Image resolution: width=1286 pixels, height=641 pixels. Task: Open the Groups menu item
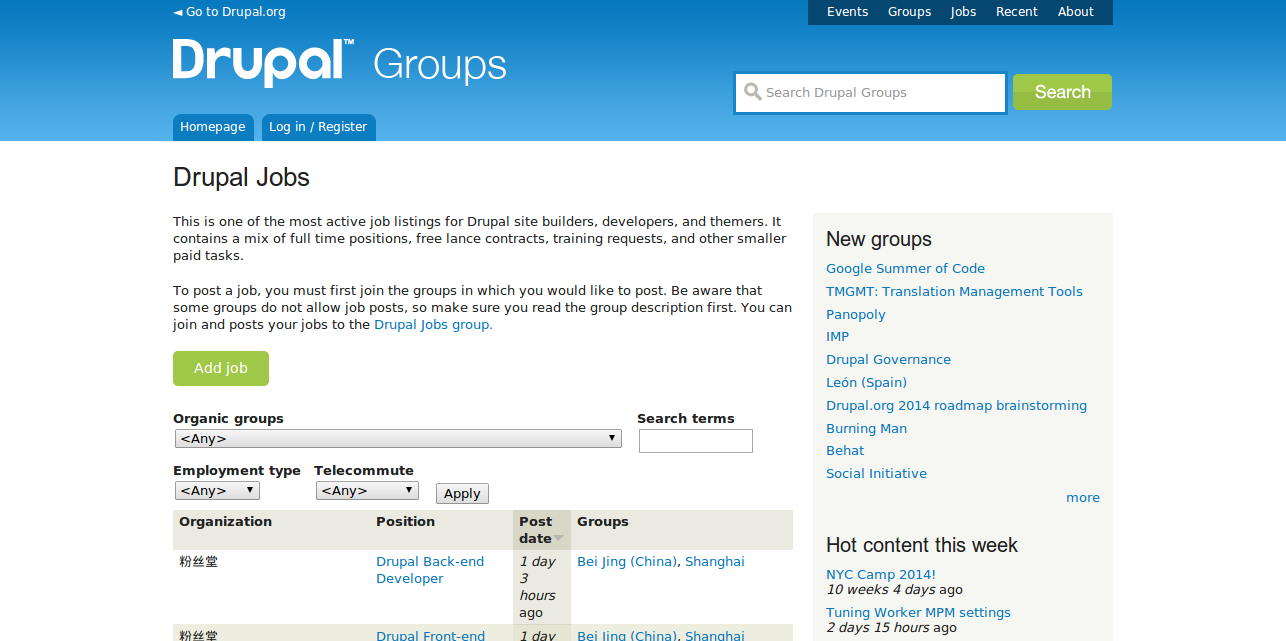[909, 12]
